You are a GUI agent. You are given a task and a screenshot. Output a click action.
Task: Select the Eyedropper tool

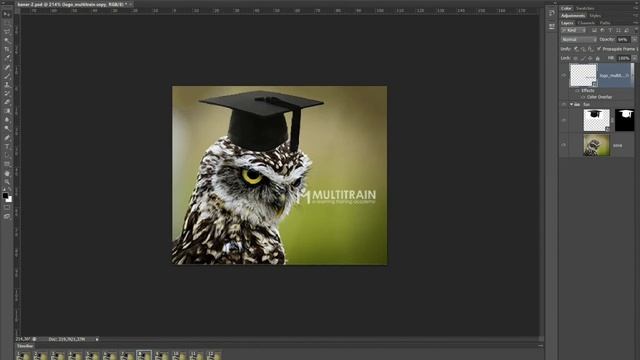click(7, 58)
